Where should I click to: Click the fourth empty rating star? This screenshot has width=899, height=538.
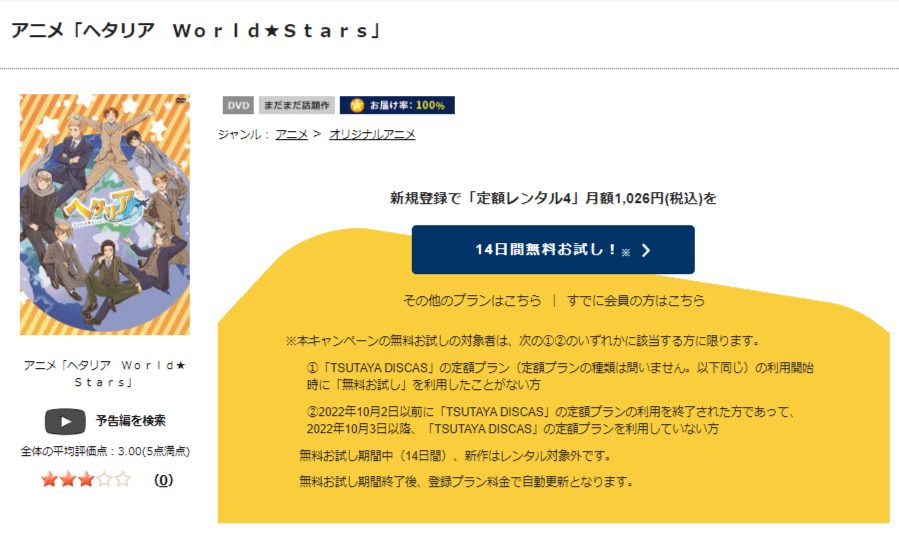(x=104, y=479)
